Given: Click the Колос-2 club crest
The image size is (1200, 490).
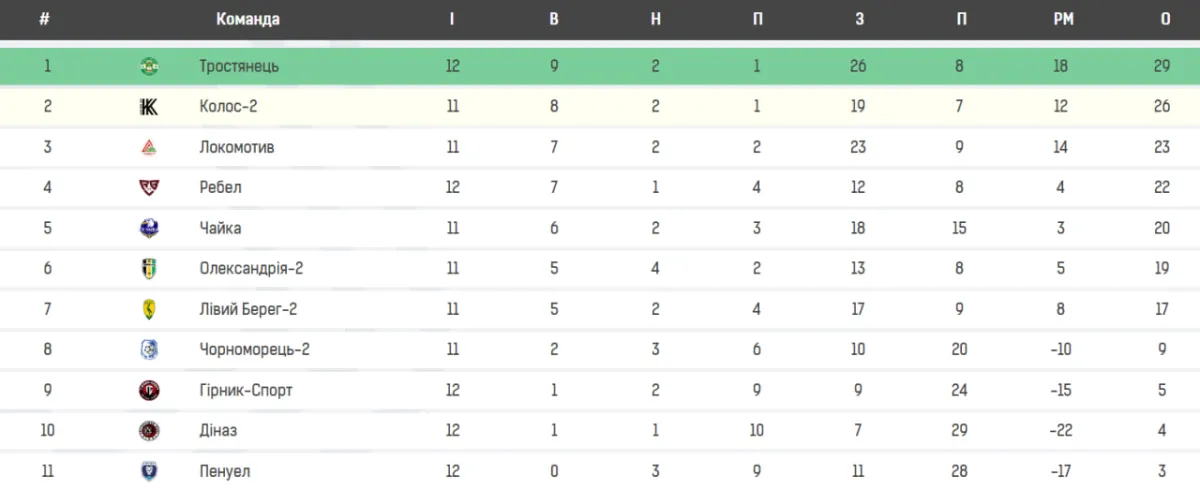Looking at the screenshot, I should click(x=149, y=107).
